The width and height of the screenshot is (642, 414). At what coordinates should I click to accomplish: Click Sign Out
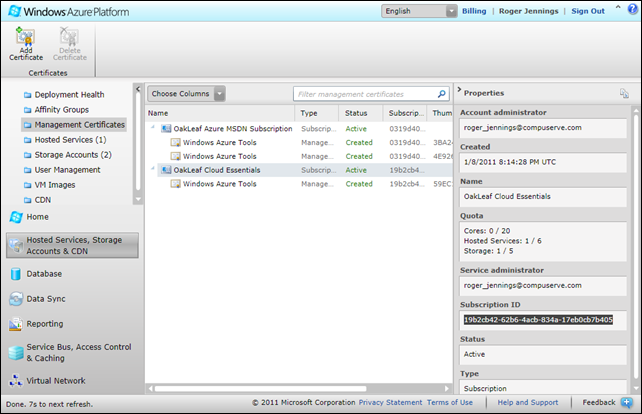(588, 11)
